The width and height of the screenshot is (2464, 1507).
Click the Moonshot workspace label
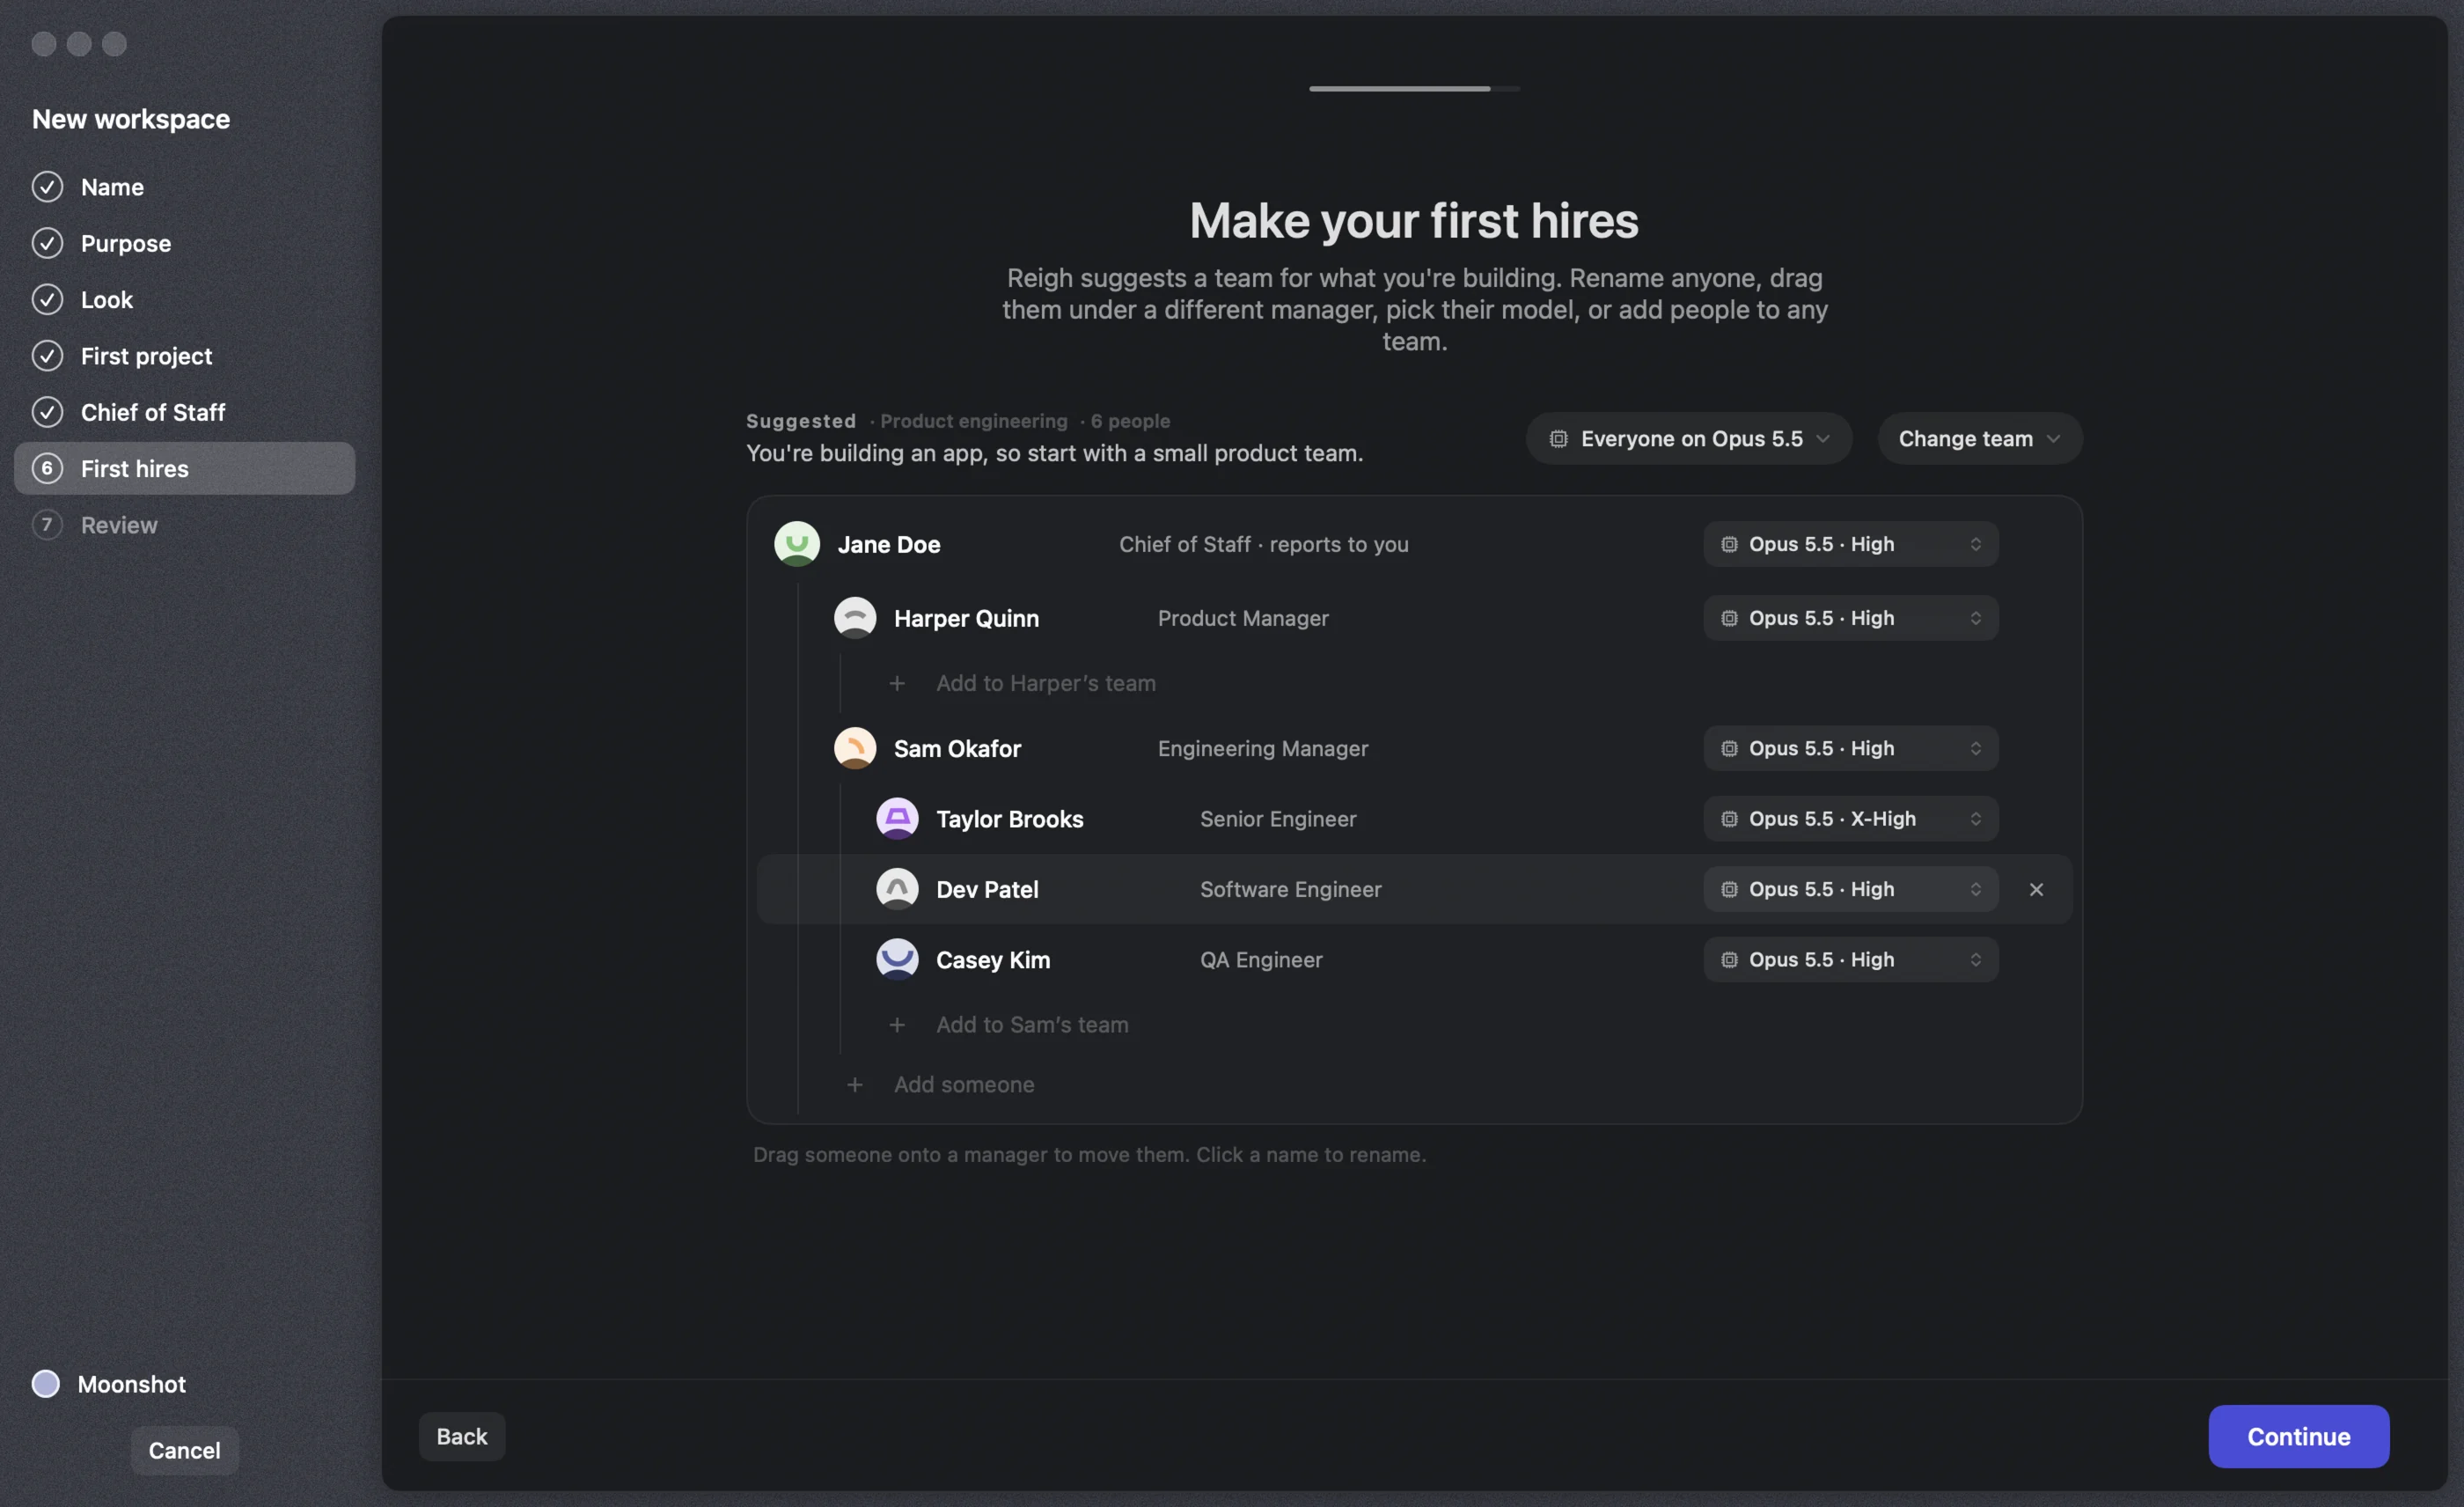(x=132, y=1384)
